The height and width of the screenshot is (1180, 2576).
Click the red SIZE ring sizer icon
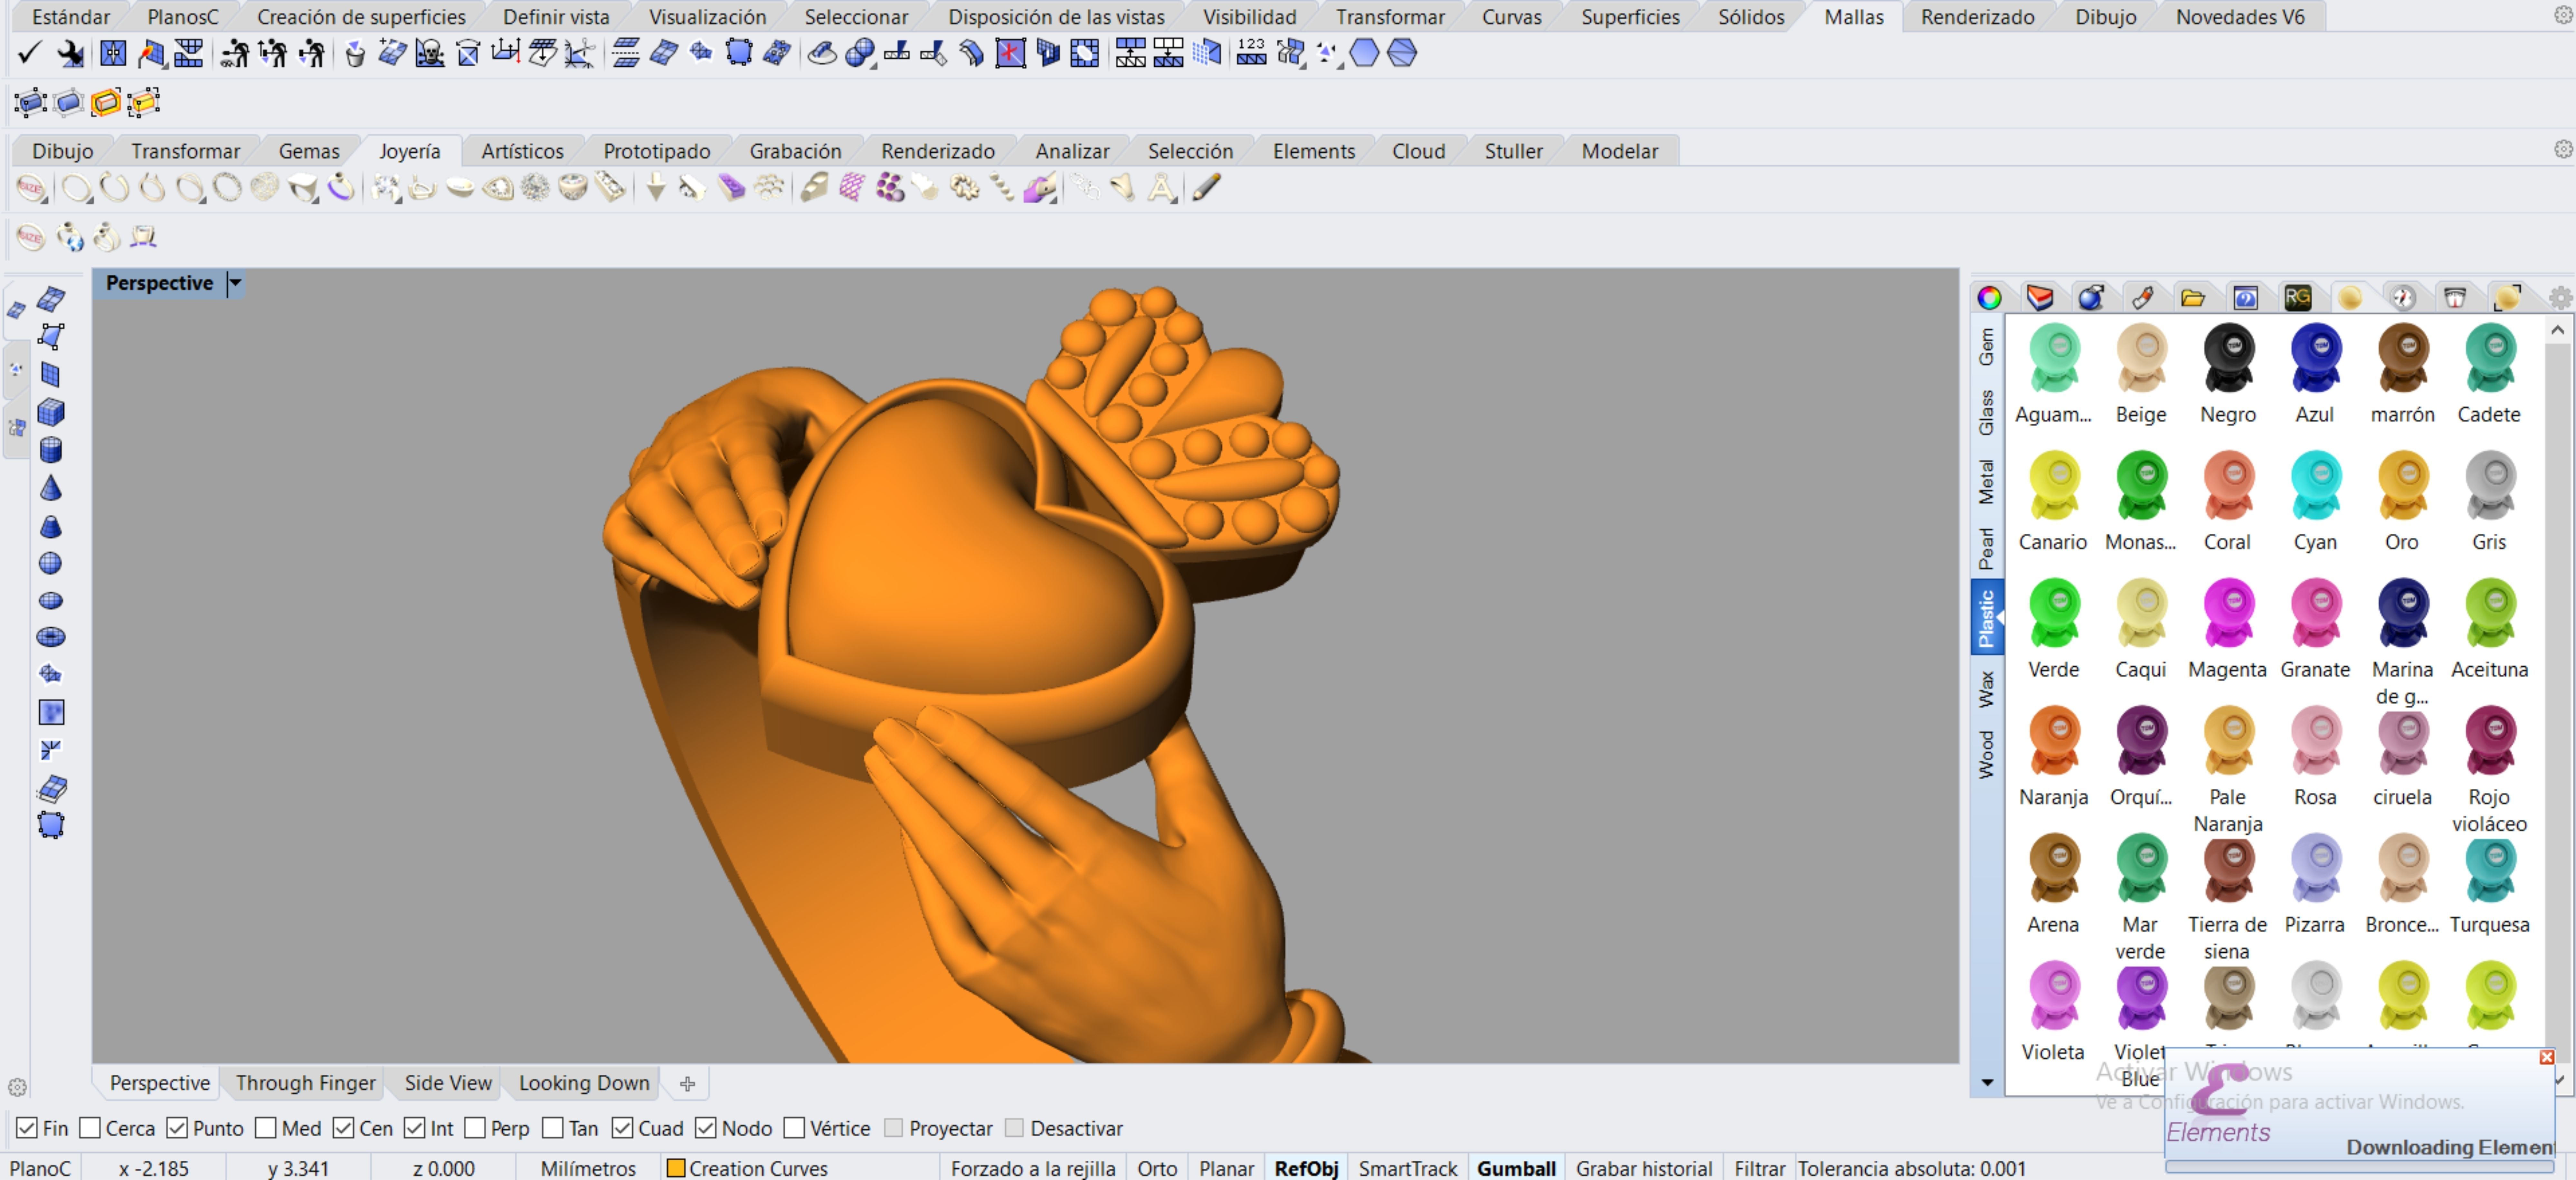(x=31, y=188)
